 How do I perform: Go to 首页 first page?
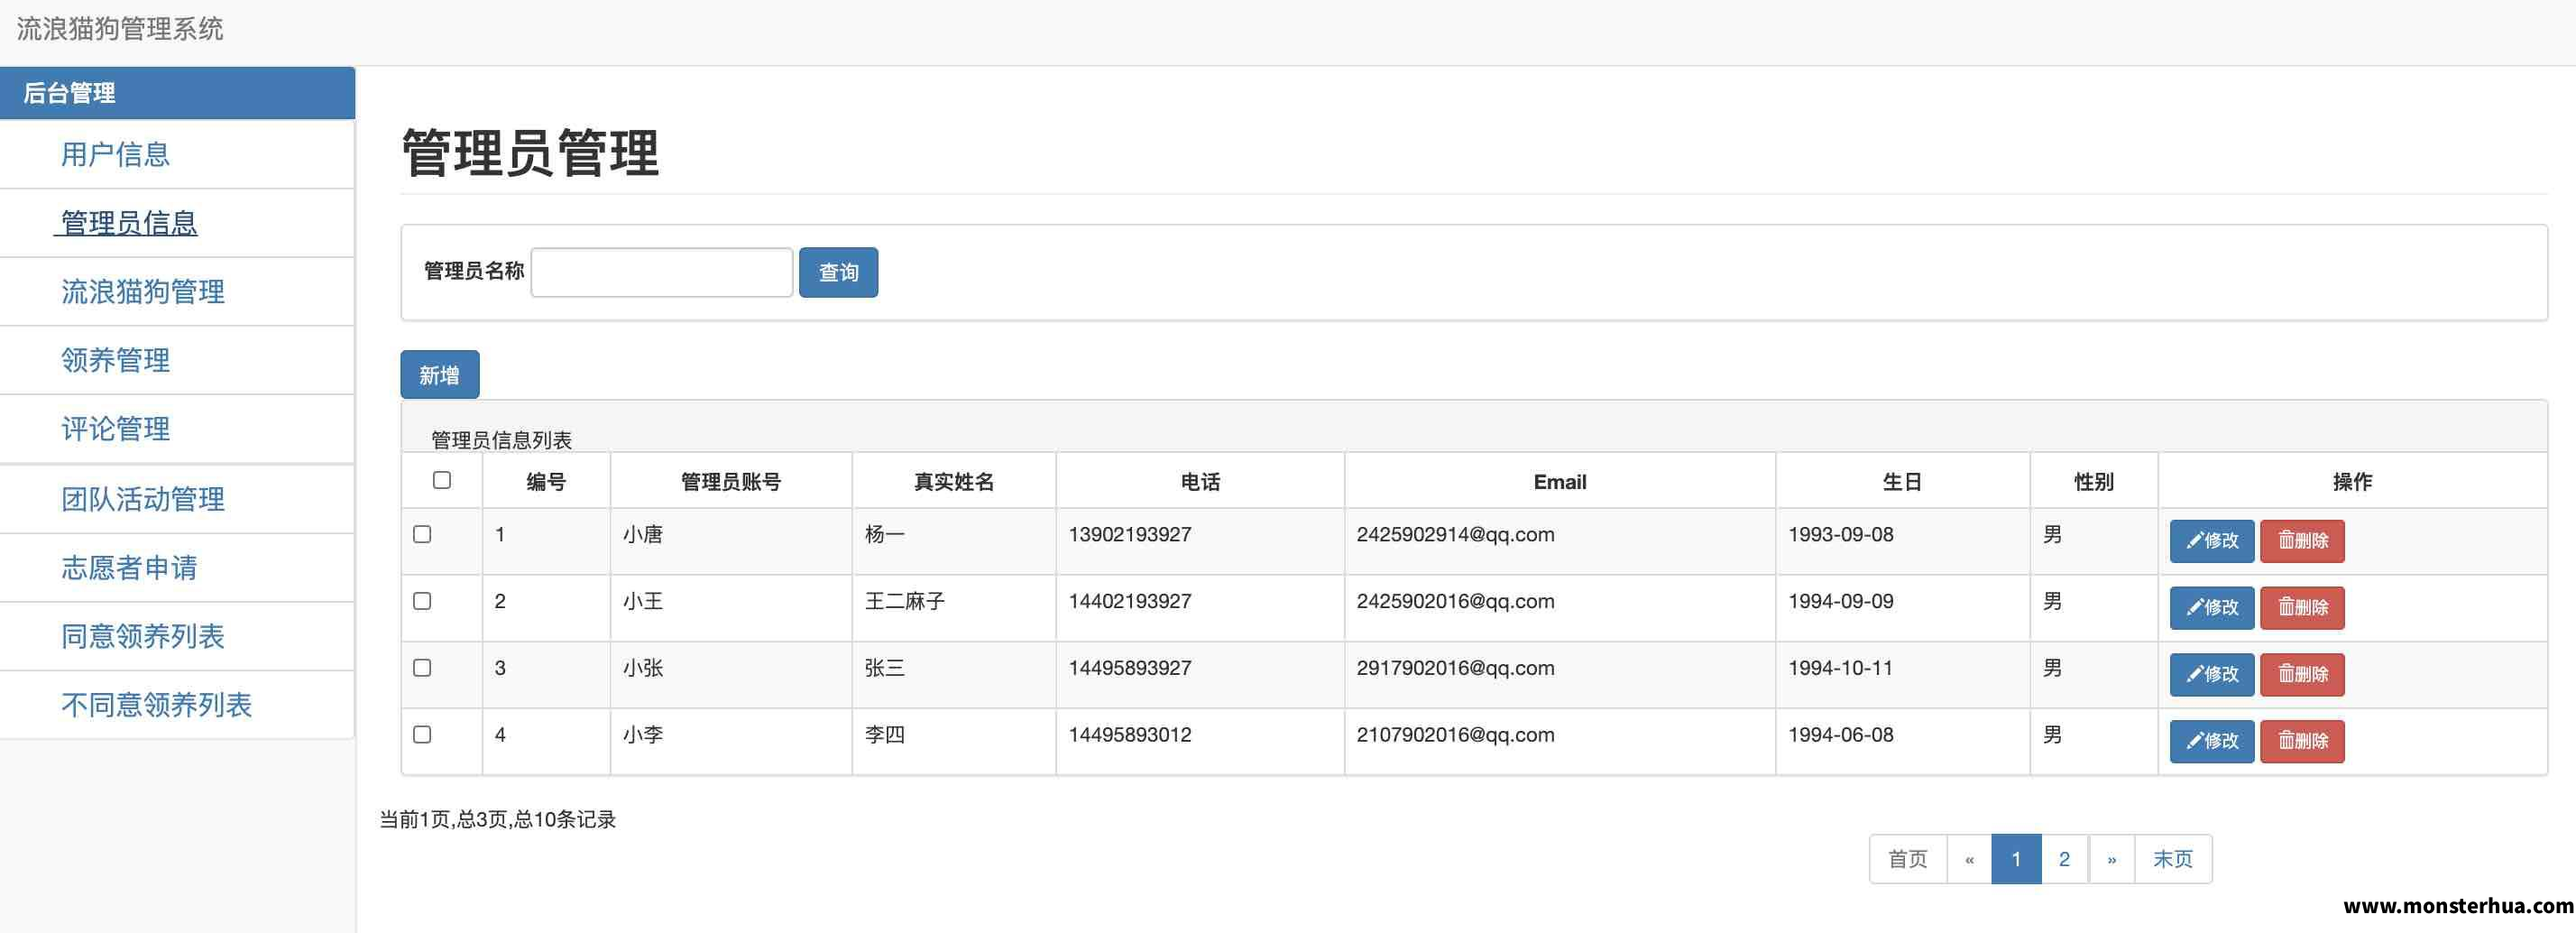(1907, 859)
